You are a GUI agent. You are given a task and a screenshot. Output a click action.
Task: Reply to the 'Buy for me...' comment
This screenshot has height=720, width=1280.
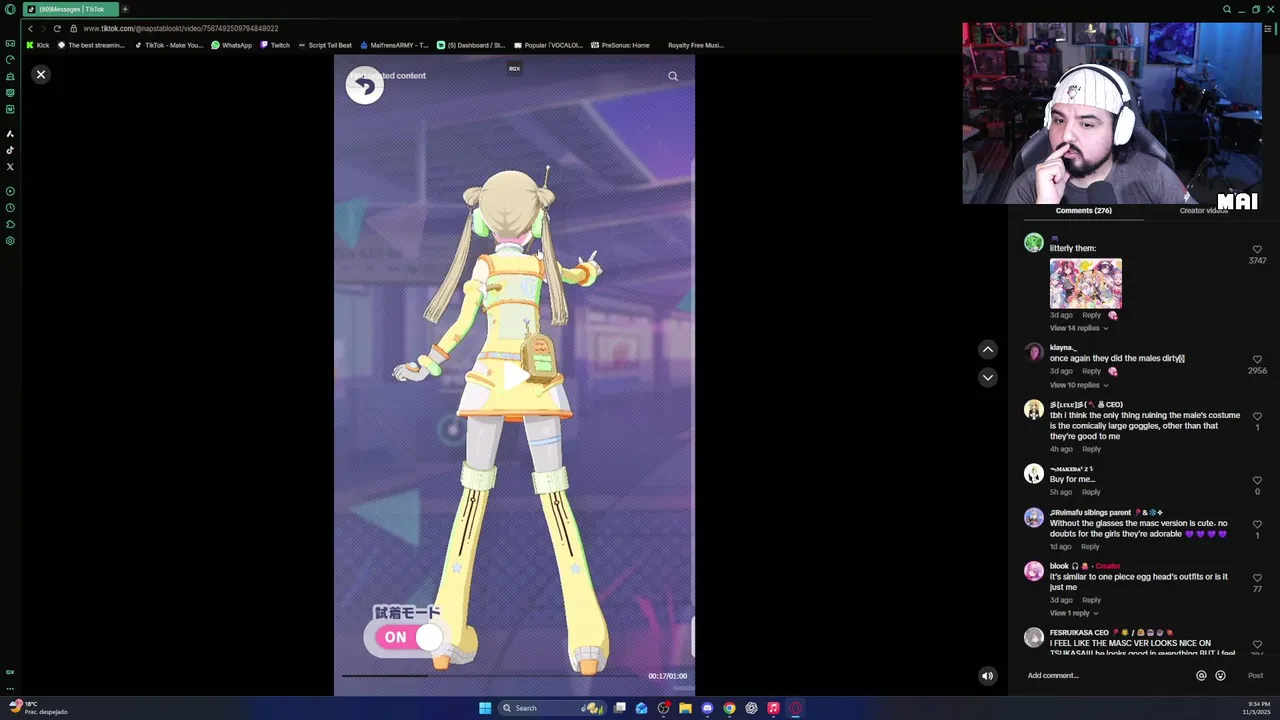[x=1091, y=492]
